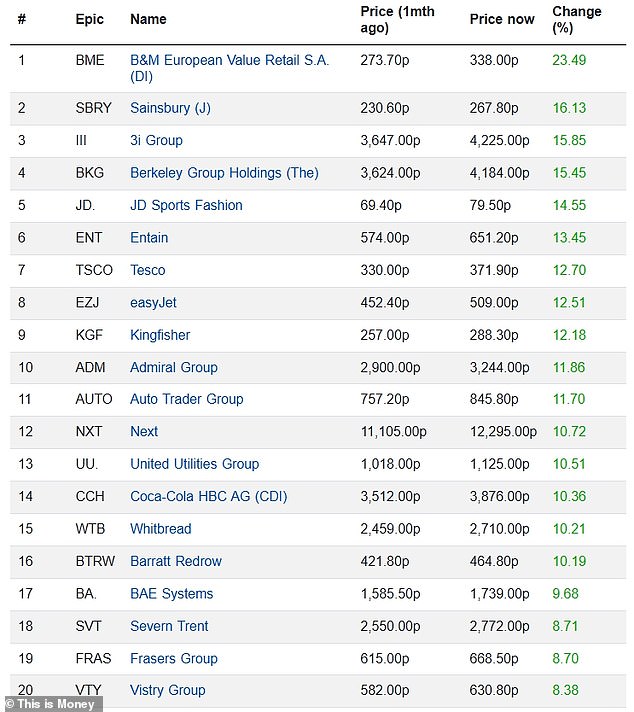
Task: Click the 4,184.00p price now cell
Action: [500, 173]
